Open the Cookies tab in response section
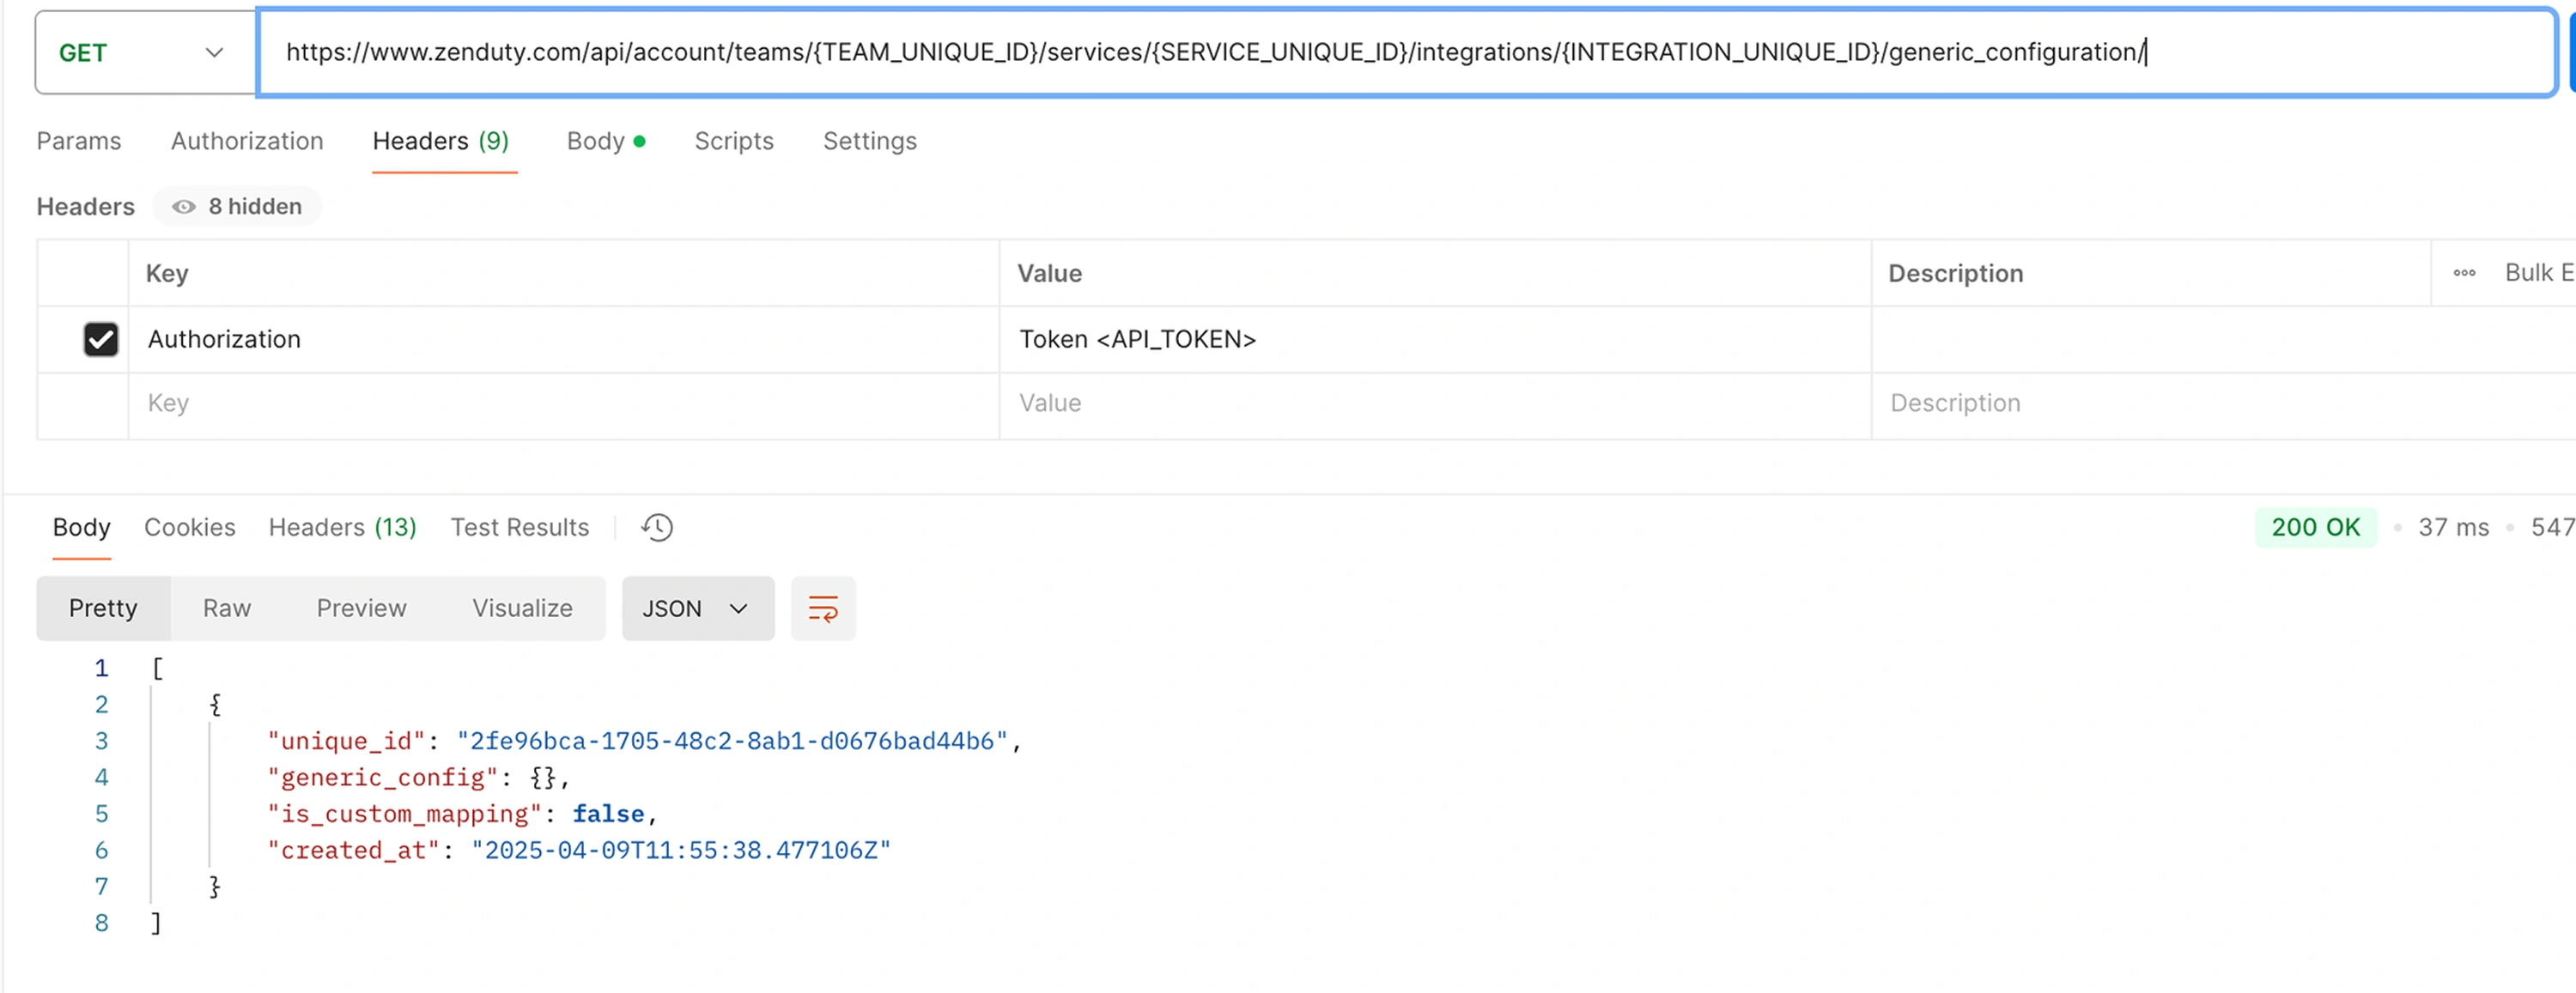 pos(189,527)
